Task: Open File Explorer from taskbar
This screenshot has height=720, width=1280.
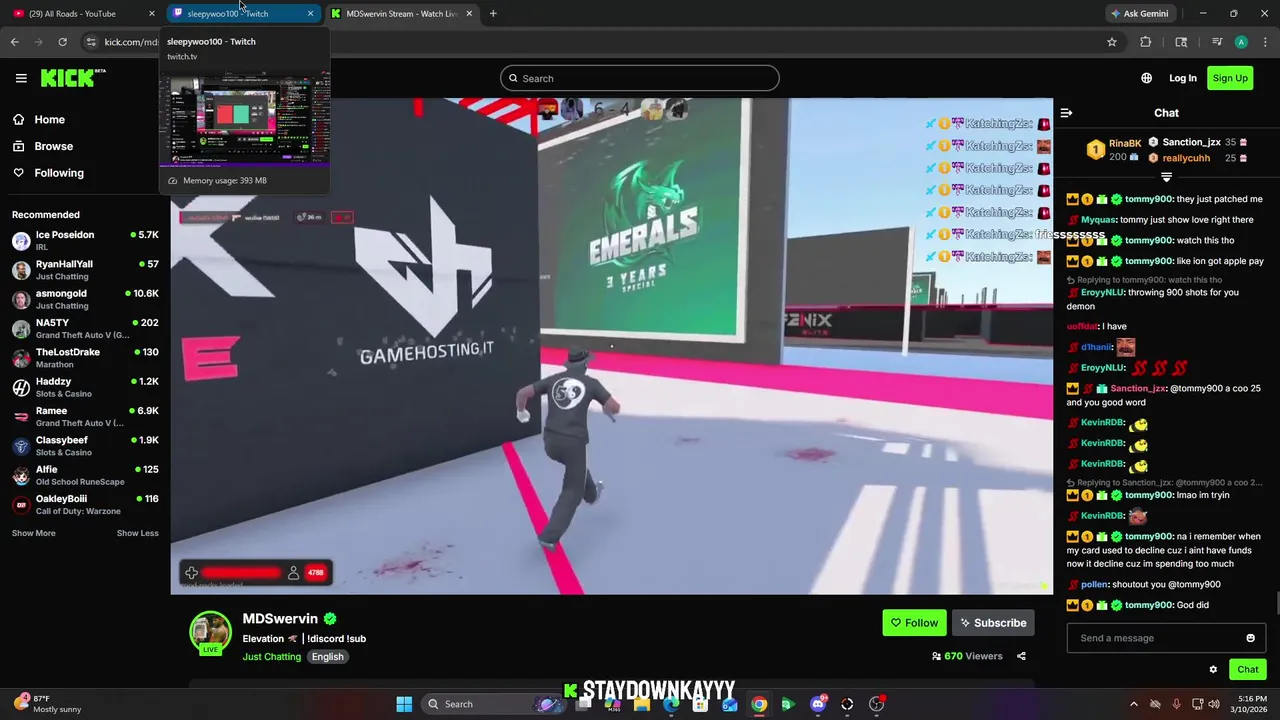Action: click(642, 704)
